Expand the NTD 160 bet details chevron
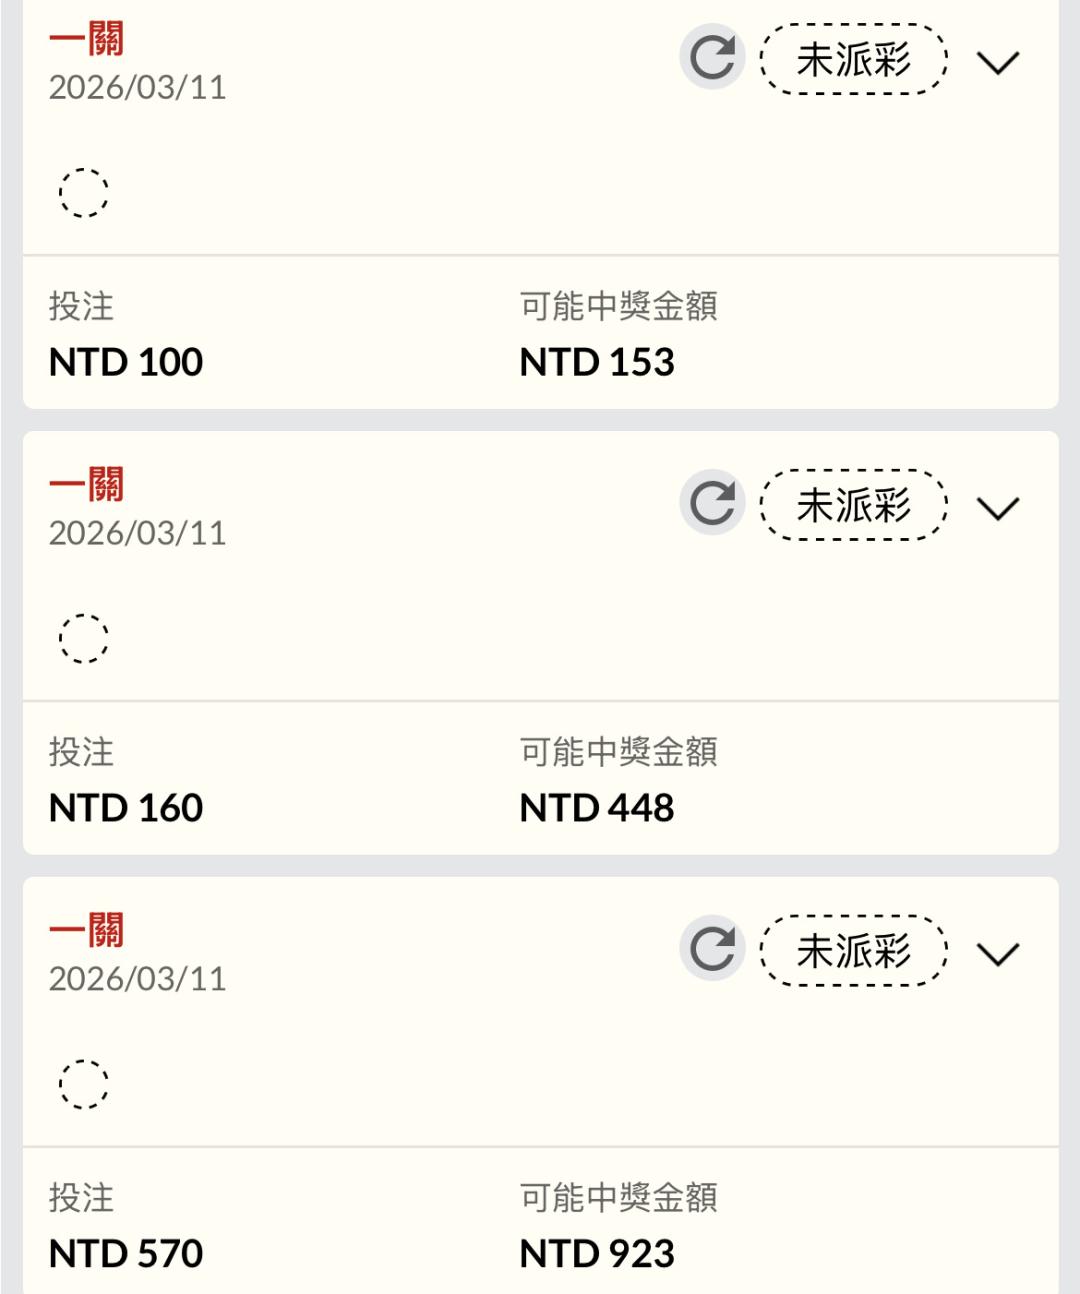The image size is (1080, 1294). [x=997, y=508]
